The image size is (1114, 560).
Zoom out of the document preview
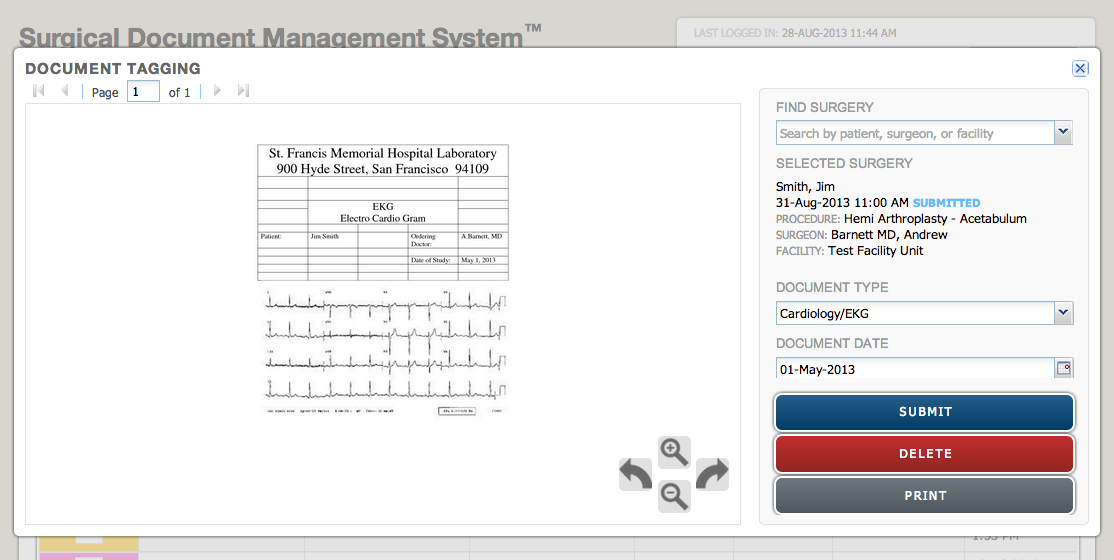point(675,495)
